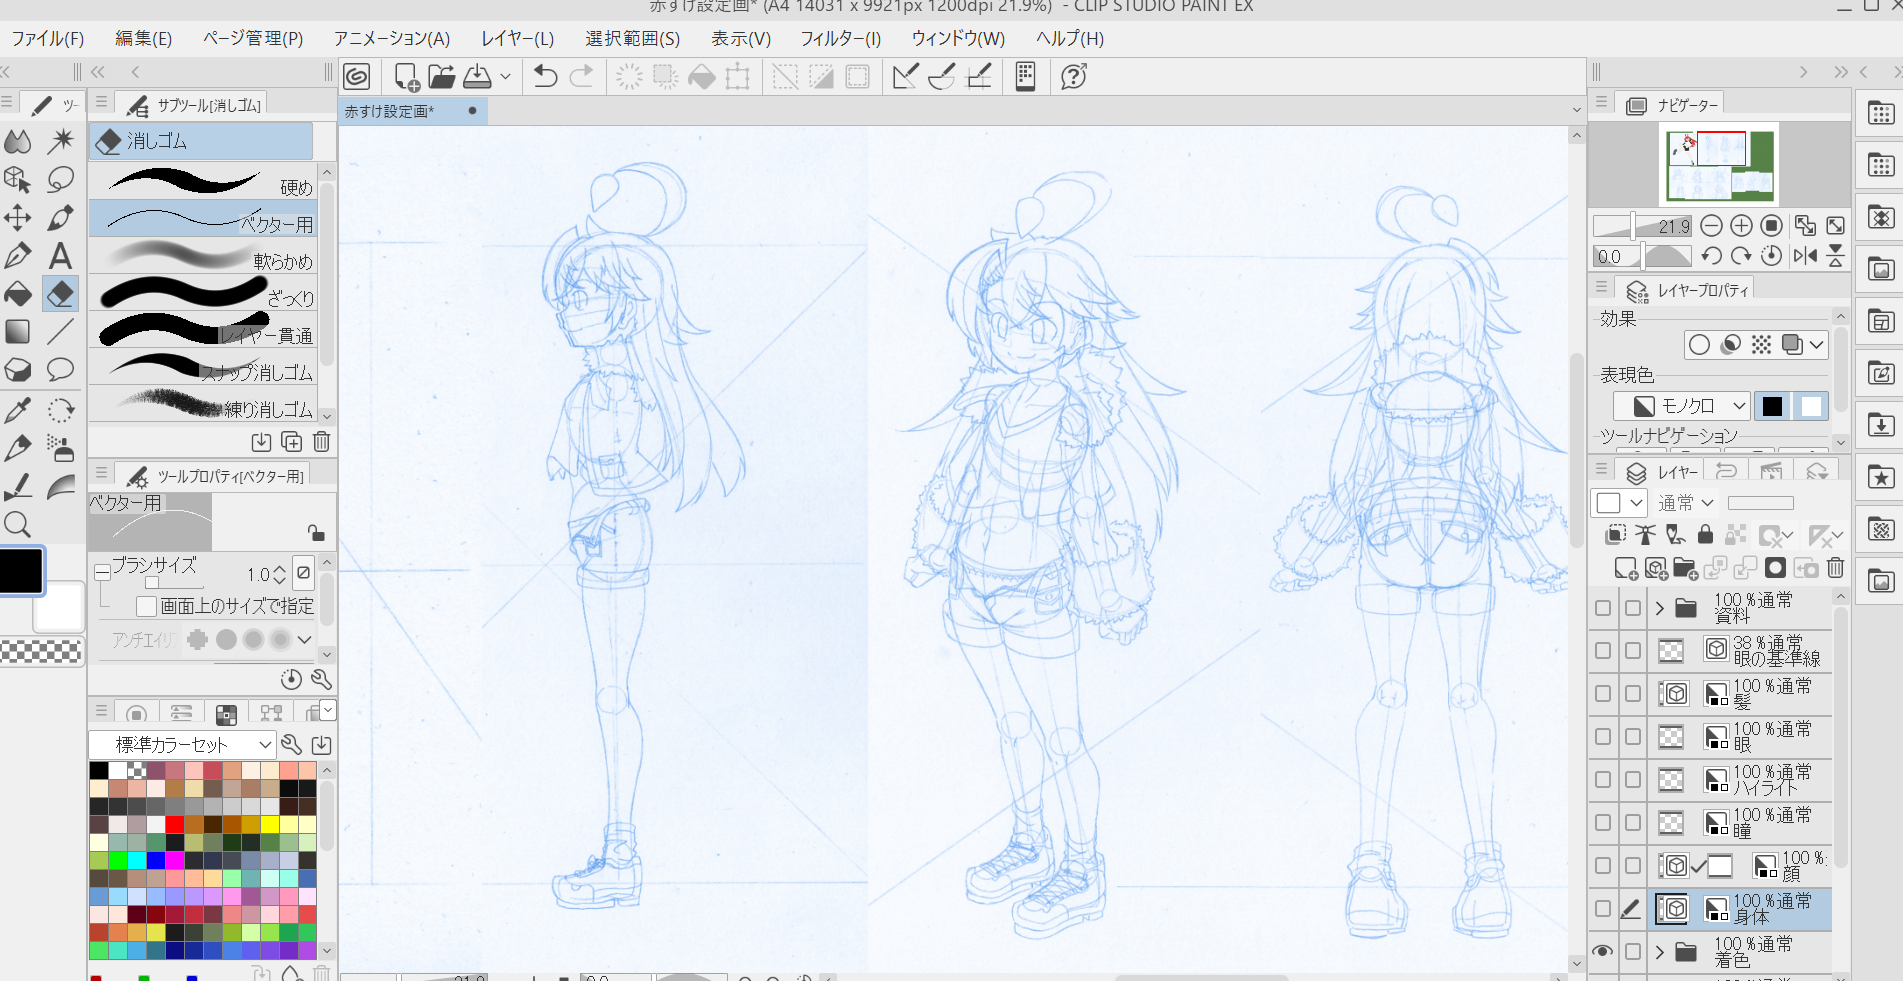Flip the canvas horizontally in Navigator
The height and width of the screenshot is (981, 1903).
pyautogui.click(x=1805, y=256)
